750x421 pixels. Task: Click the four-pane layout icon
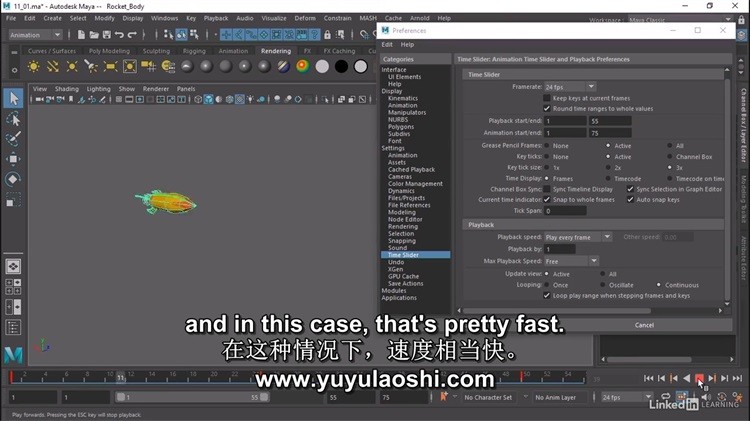13,287
